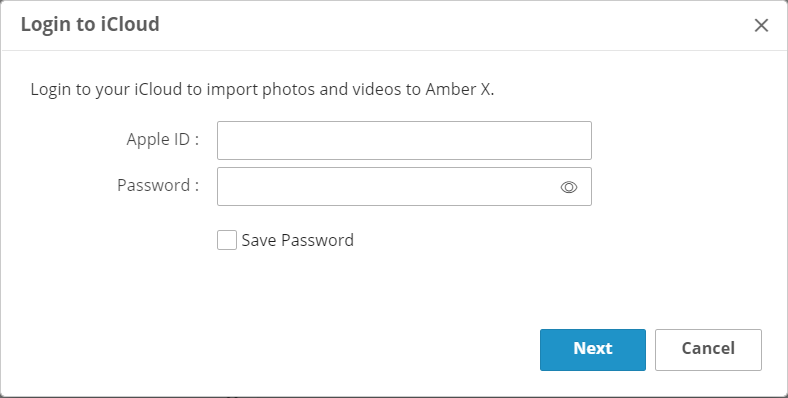The width and height of the screenshot is (788, 398).
Task: Tick the Save Password checkbox
Action: (227, 240)
